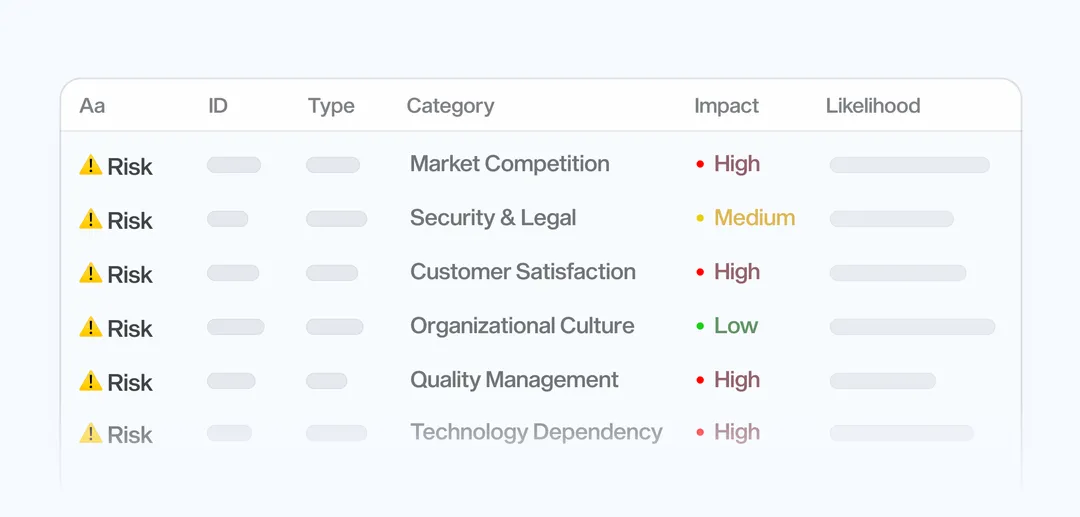
Task: Select the Low impact value
Action: pyautogui.click(x=736, y=326)
